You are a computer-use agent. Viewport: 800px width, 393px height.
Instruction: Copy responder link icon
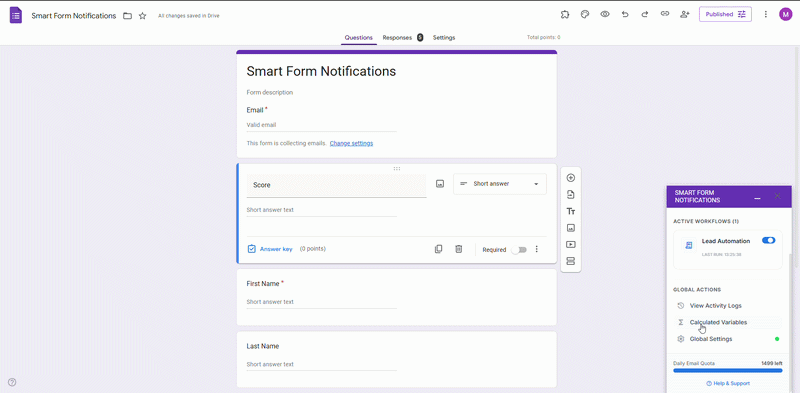tap(664, 14)
